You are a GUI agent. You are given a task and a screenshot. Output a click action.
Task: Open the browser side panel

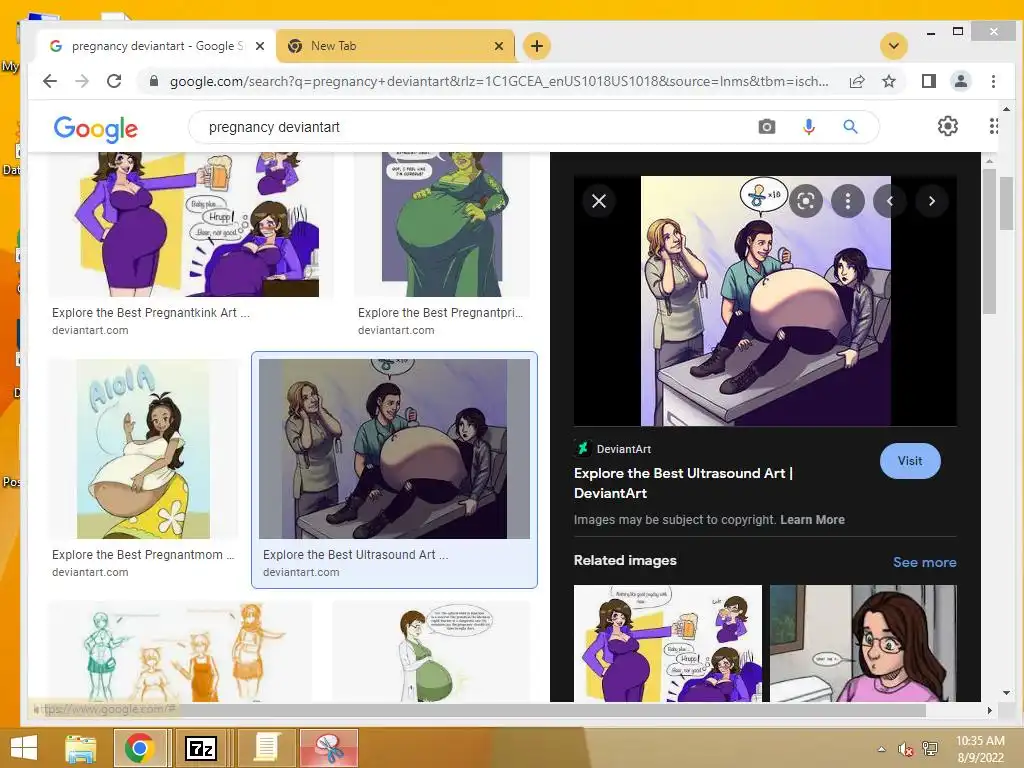click(x=929, y=81)
